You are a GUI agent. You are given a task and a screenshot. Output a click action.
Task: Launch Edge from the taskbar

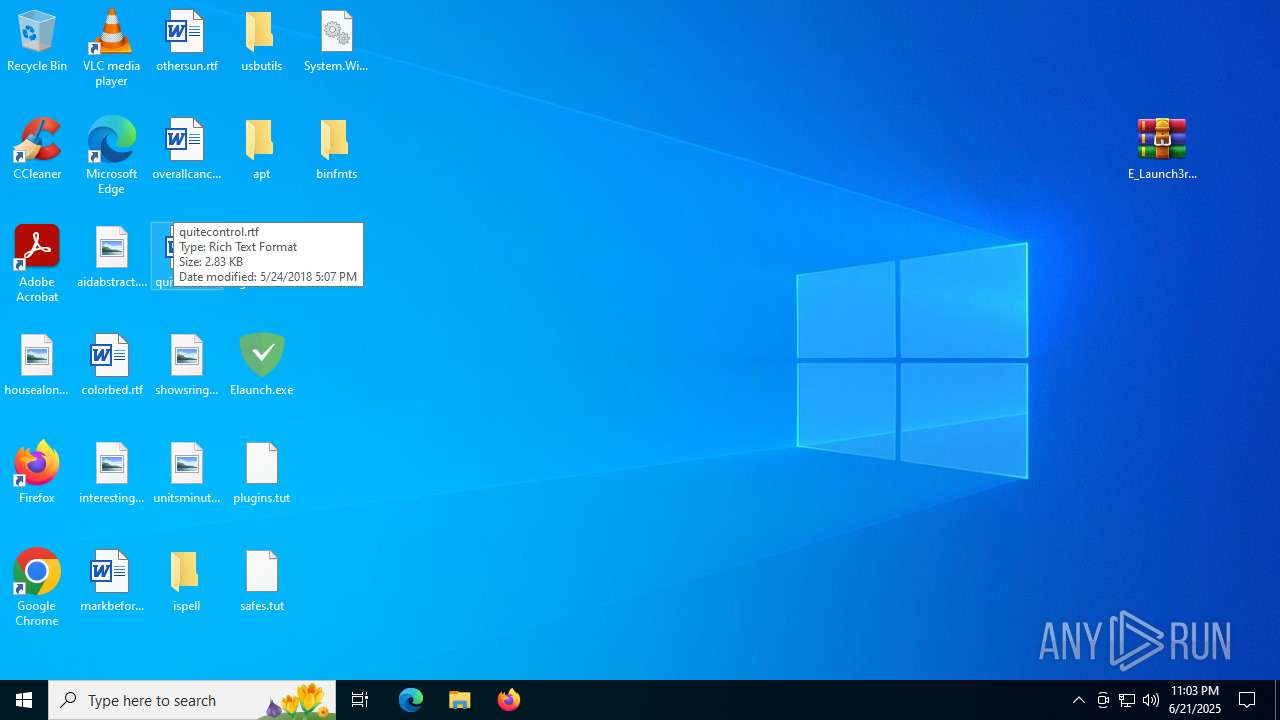tap(411, 700)
